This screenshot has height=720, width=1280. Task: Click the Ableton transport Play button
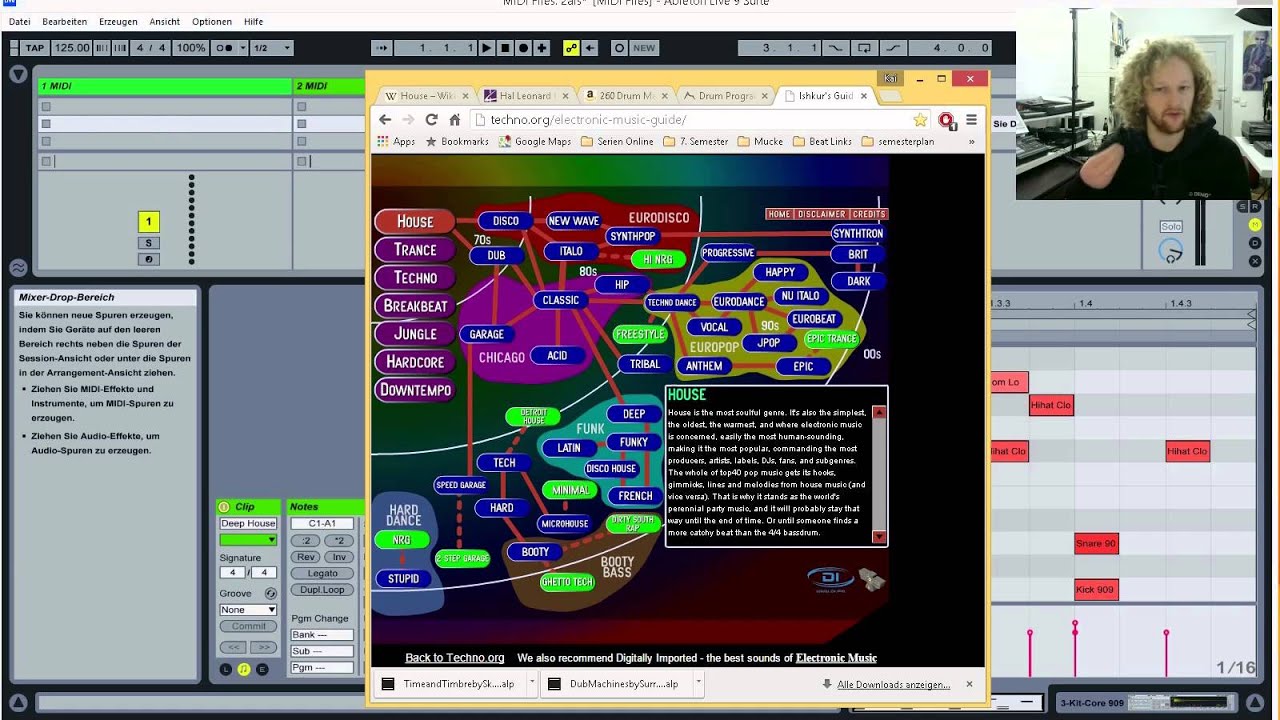point(486,48)
